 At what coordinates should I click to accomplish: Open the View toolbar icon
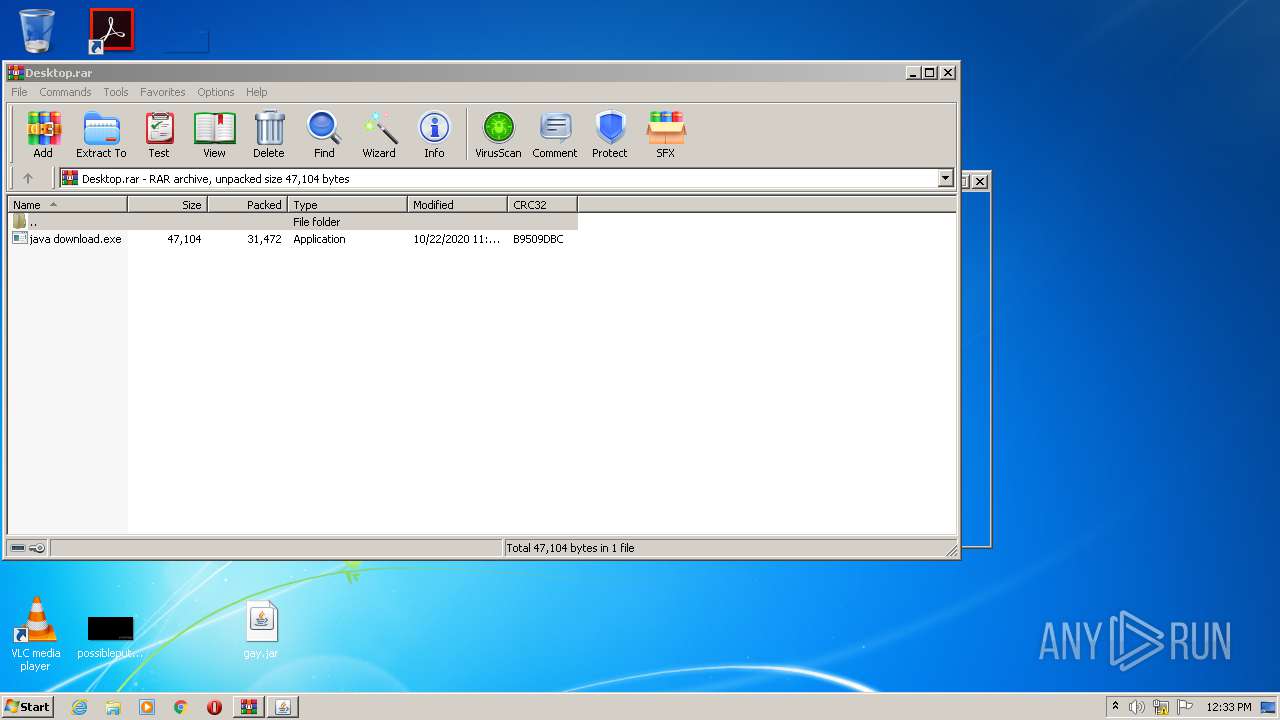click(214, 135)
